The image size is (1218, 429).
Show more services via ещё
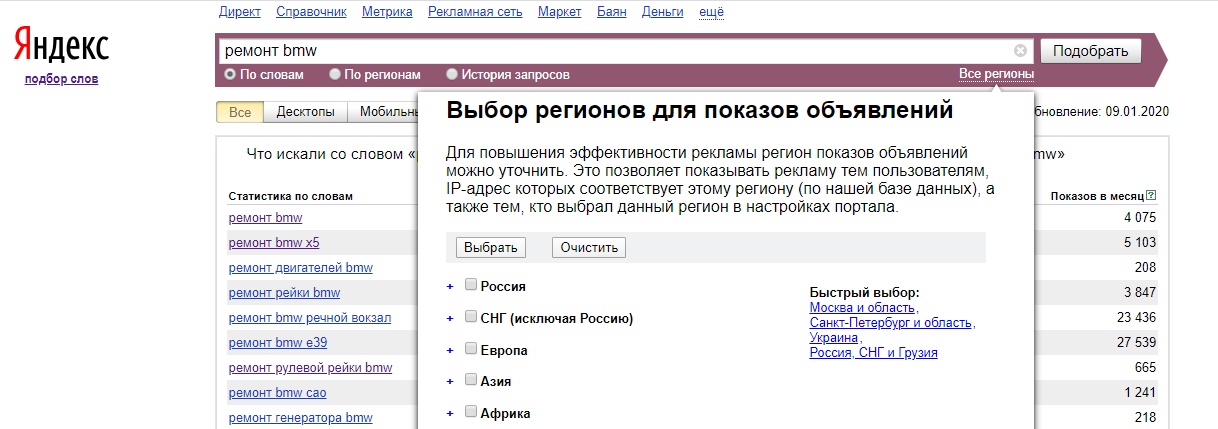[711, 12]
